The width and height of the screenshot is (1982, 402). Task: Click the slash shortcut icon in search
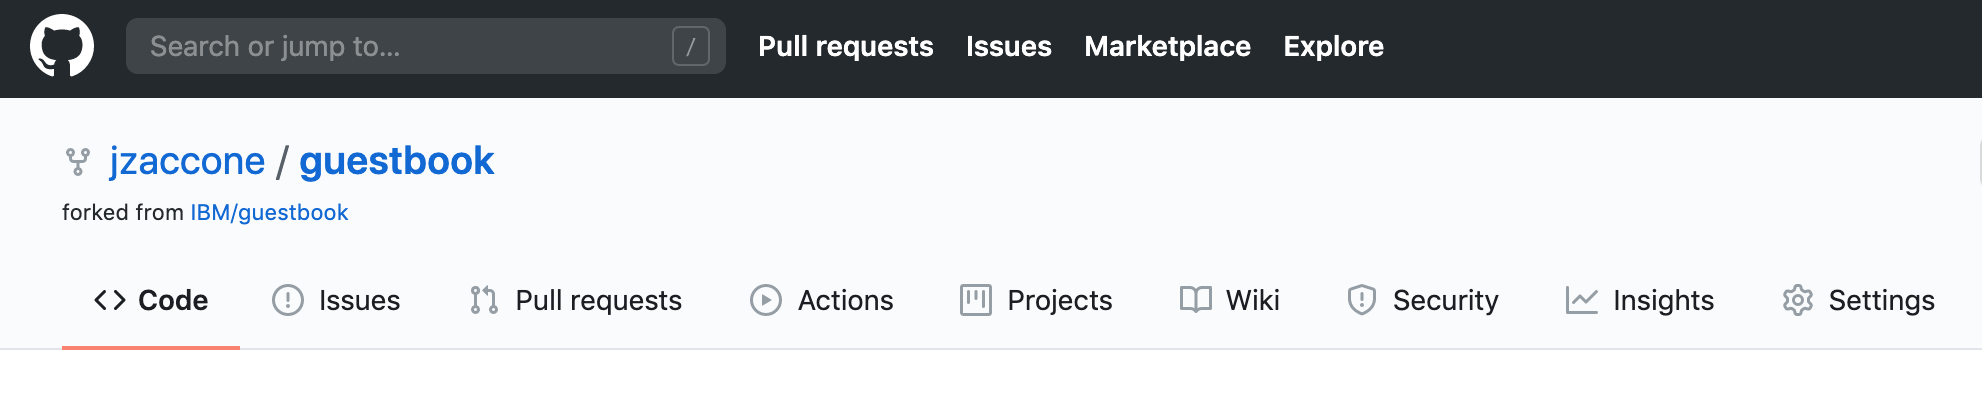[691, 46]
